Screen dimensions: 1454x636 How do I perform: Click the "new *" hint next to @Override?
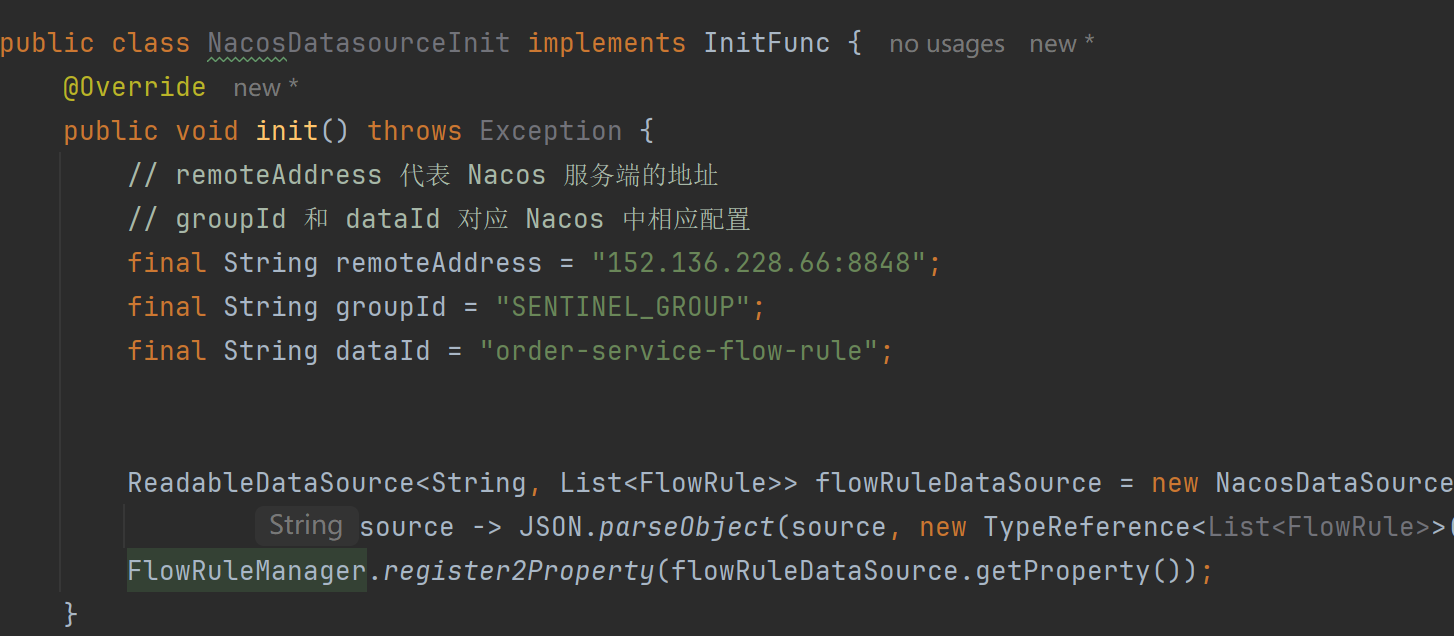pyautogui.click(x=266, y=88)
